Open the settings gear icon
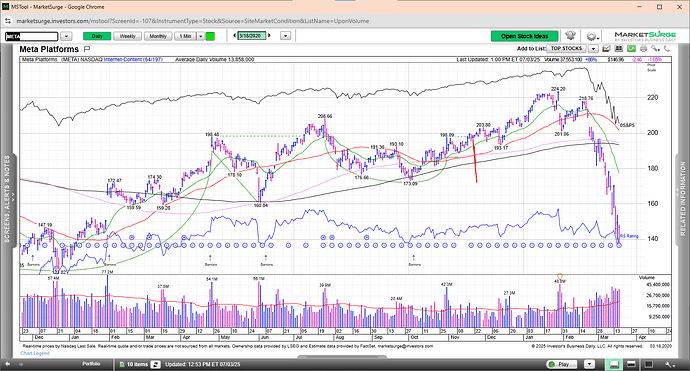 point(591,36)
